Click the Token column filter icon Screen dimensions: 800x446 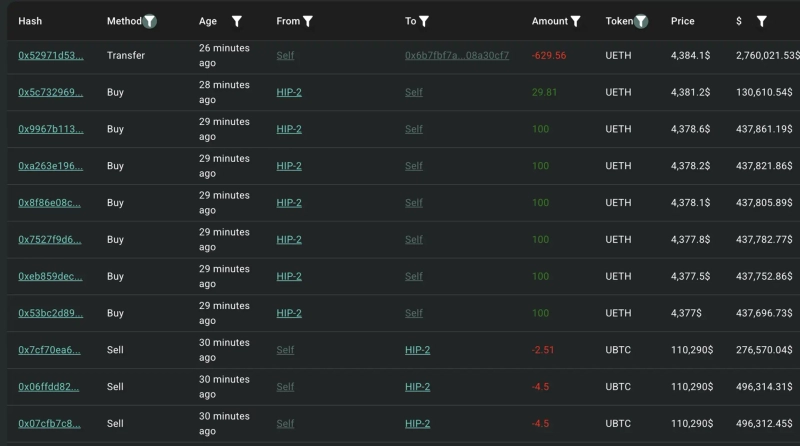coord(641,21)
